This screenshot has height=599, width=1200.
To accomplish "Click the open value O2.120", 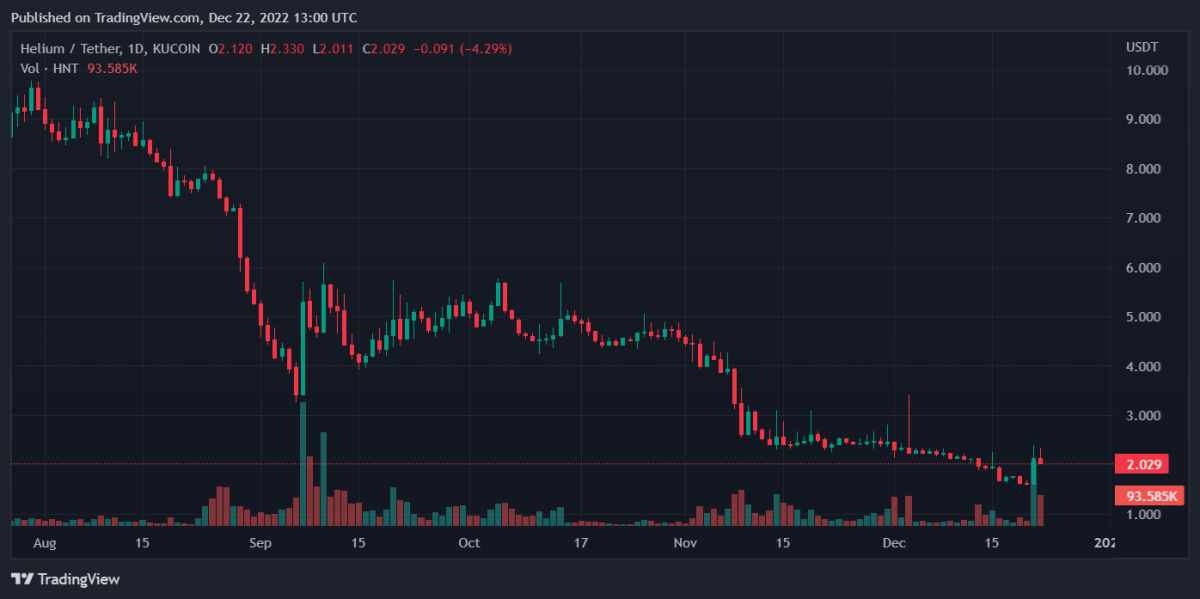I will pos(230,48).
